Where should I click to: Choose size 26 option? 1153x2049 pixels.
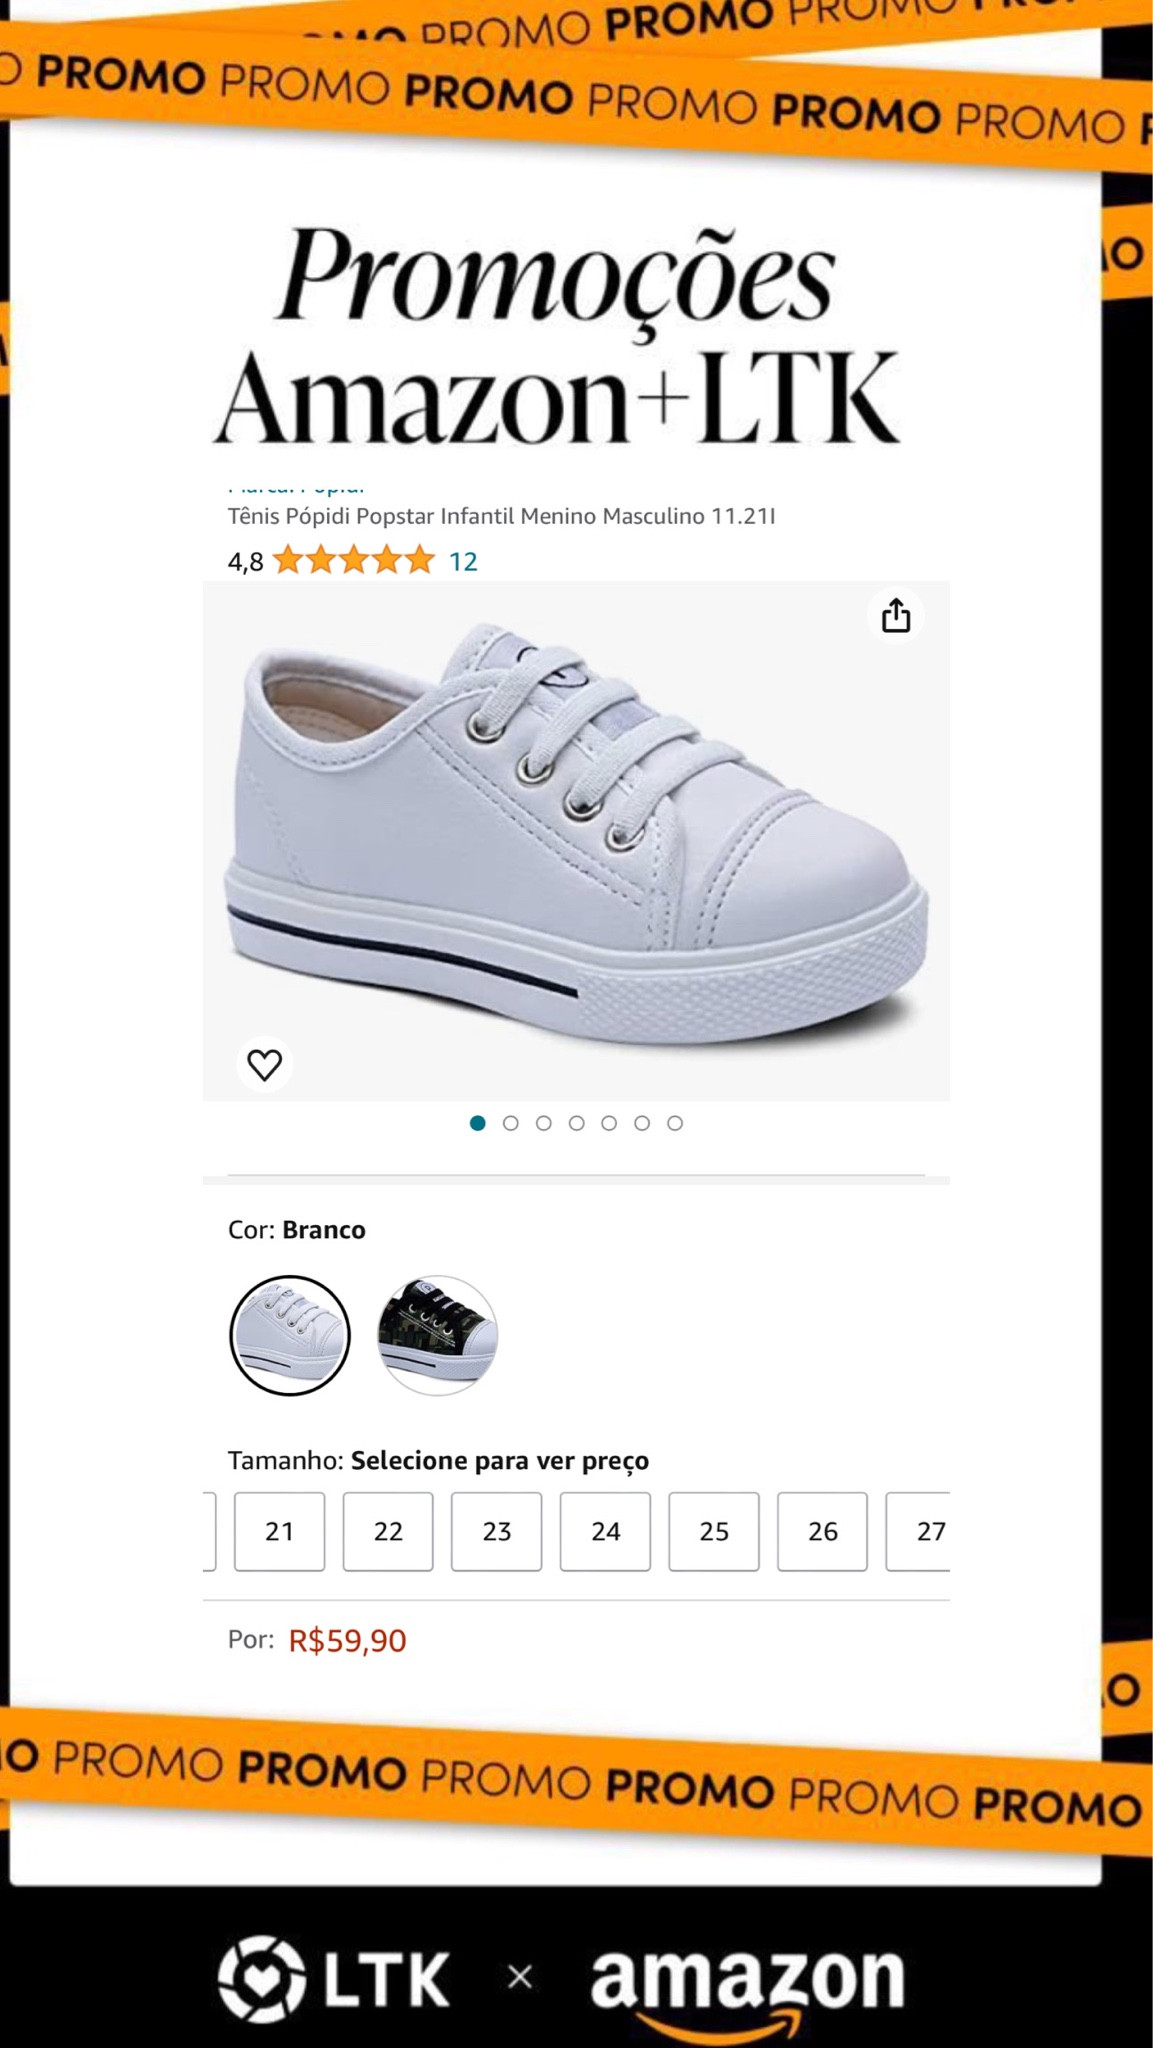click(x=822, y=1531)
